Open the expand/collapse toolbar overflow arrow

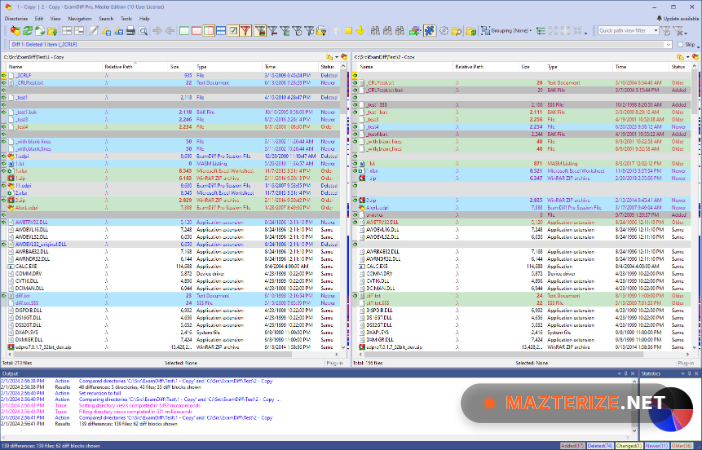tap(586, 33)
